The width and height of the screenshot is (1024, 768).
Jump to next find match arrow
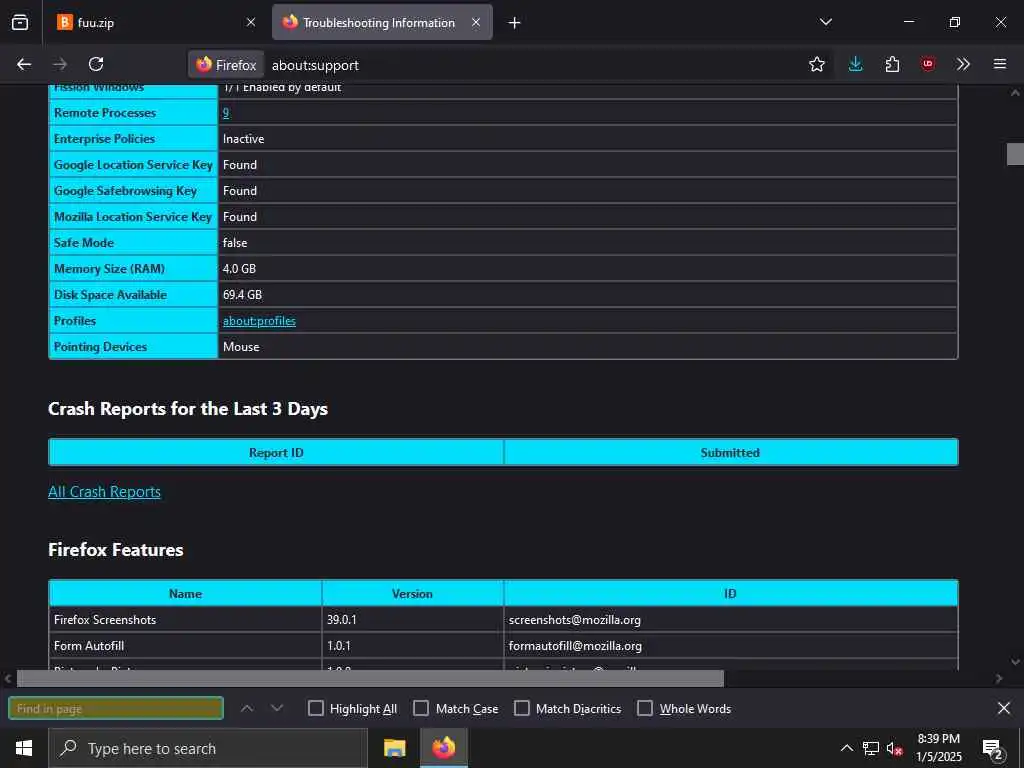tap(277, 708)
